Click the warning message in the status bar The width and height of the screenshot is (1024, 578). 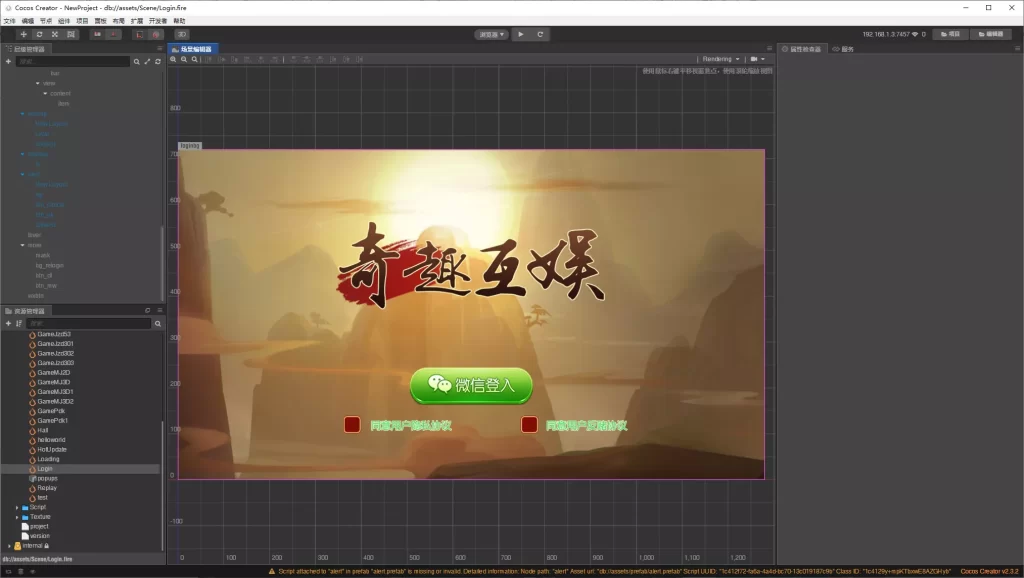609,571
